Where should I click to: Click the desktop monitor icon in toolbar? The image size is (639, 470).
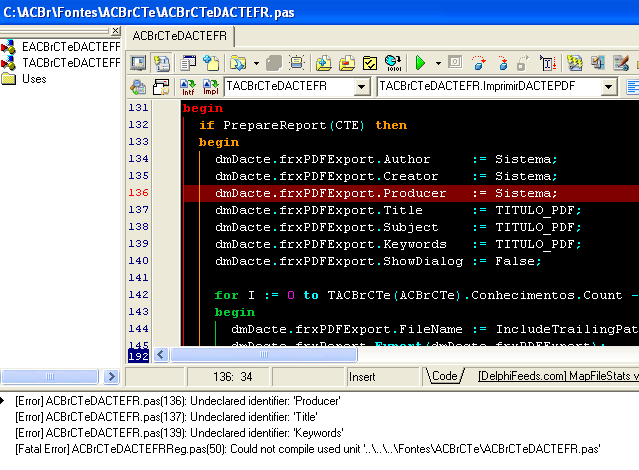coord(138,63)
